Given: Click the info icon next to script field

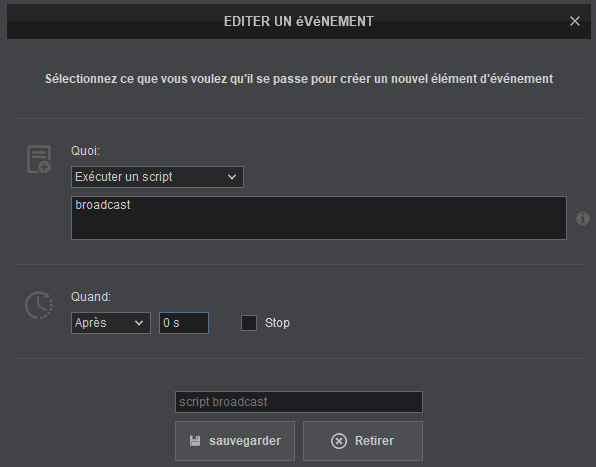Looking at the screenshot, I should pyautogui.click(x=583, y=218).
